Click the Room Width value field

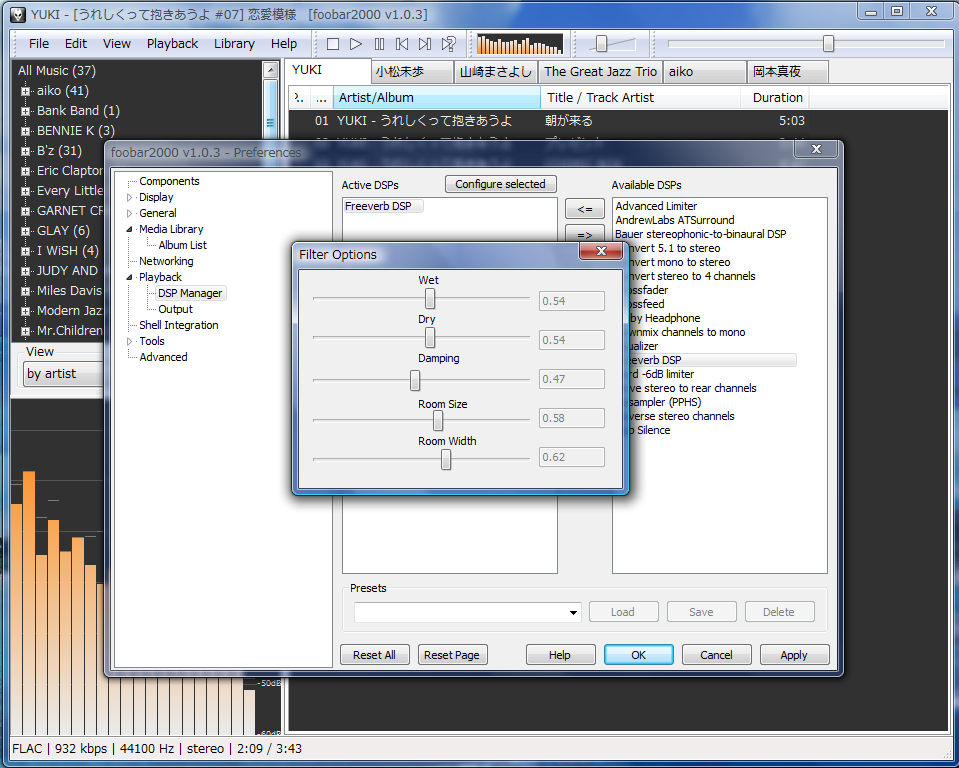[x=571, y=457]
